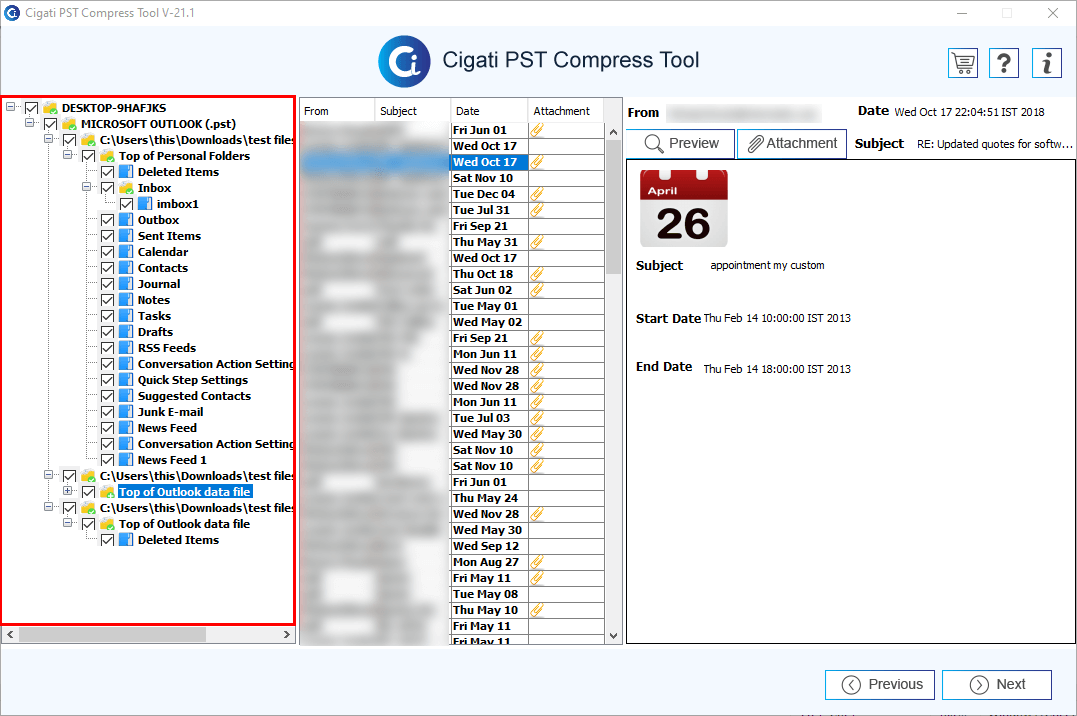This screenshot has width=1077, height=716.
Task: Click the folder tree scroll left arrow
Action: (x=10, y=635)
